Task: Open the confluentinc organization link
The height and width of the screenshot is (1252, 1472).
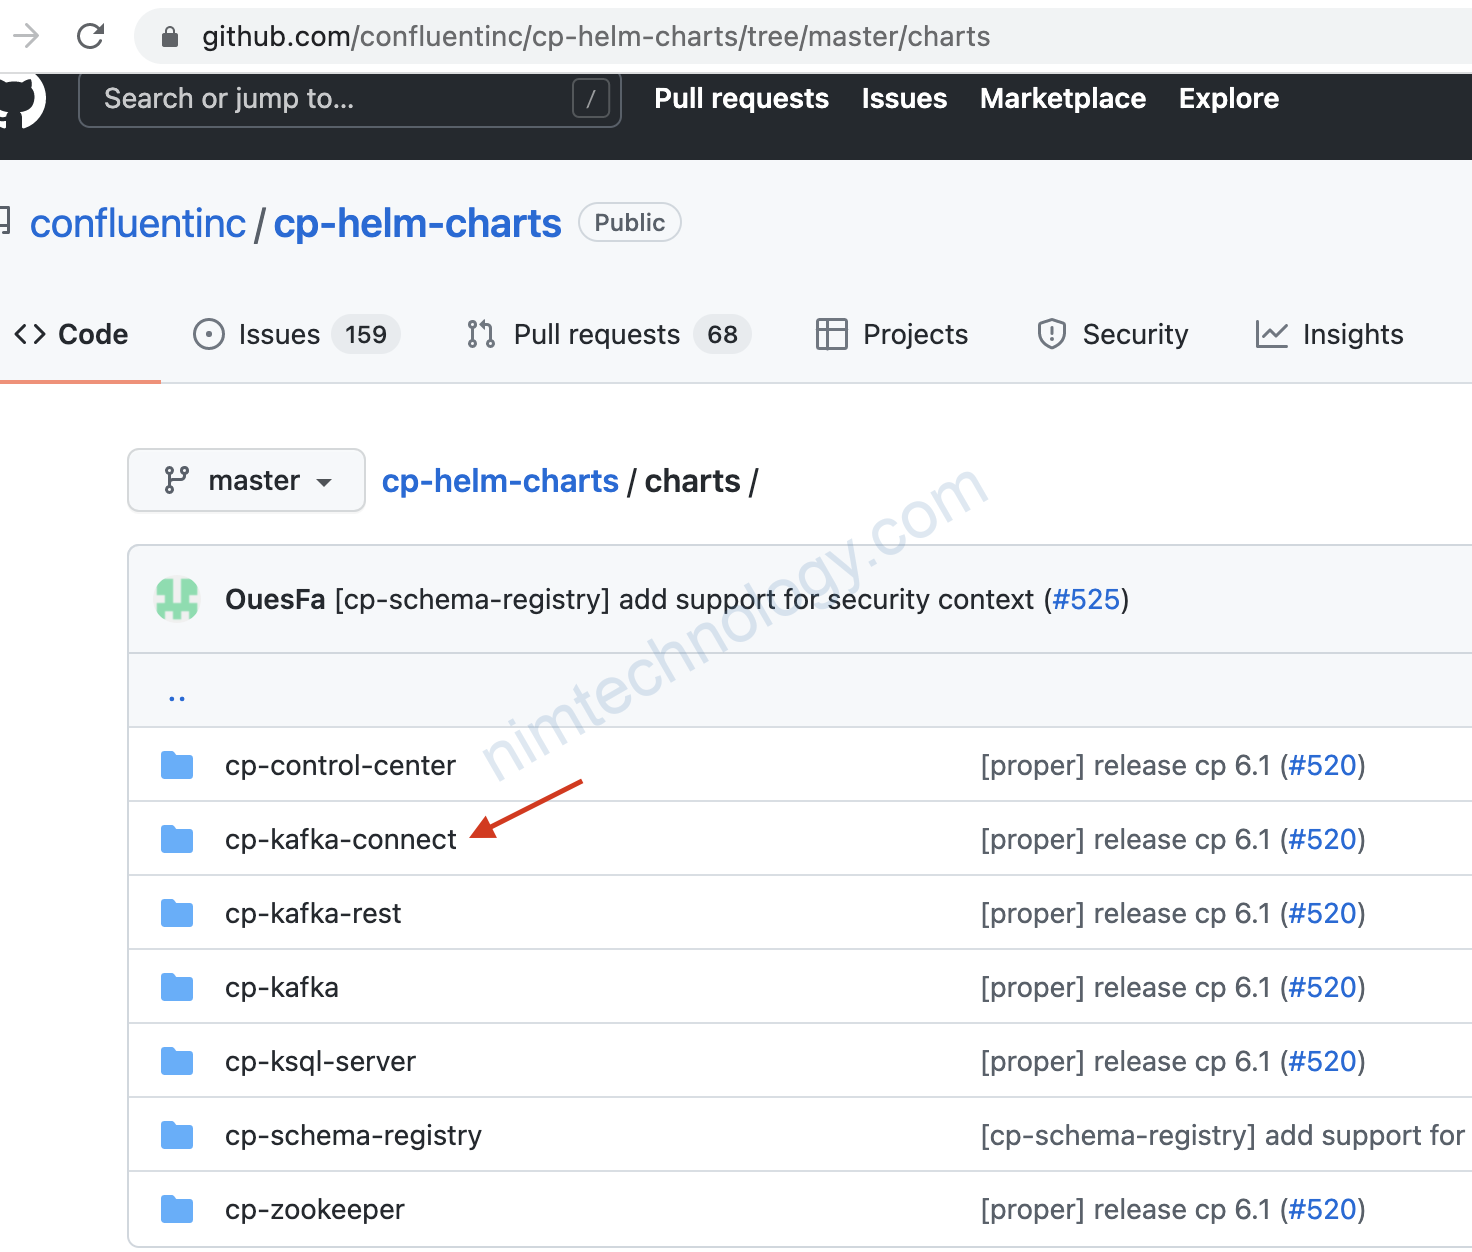Action: pos(138,224)
